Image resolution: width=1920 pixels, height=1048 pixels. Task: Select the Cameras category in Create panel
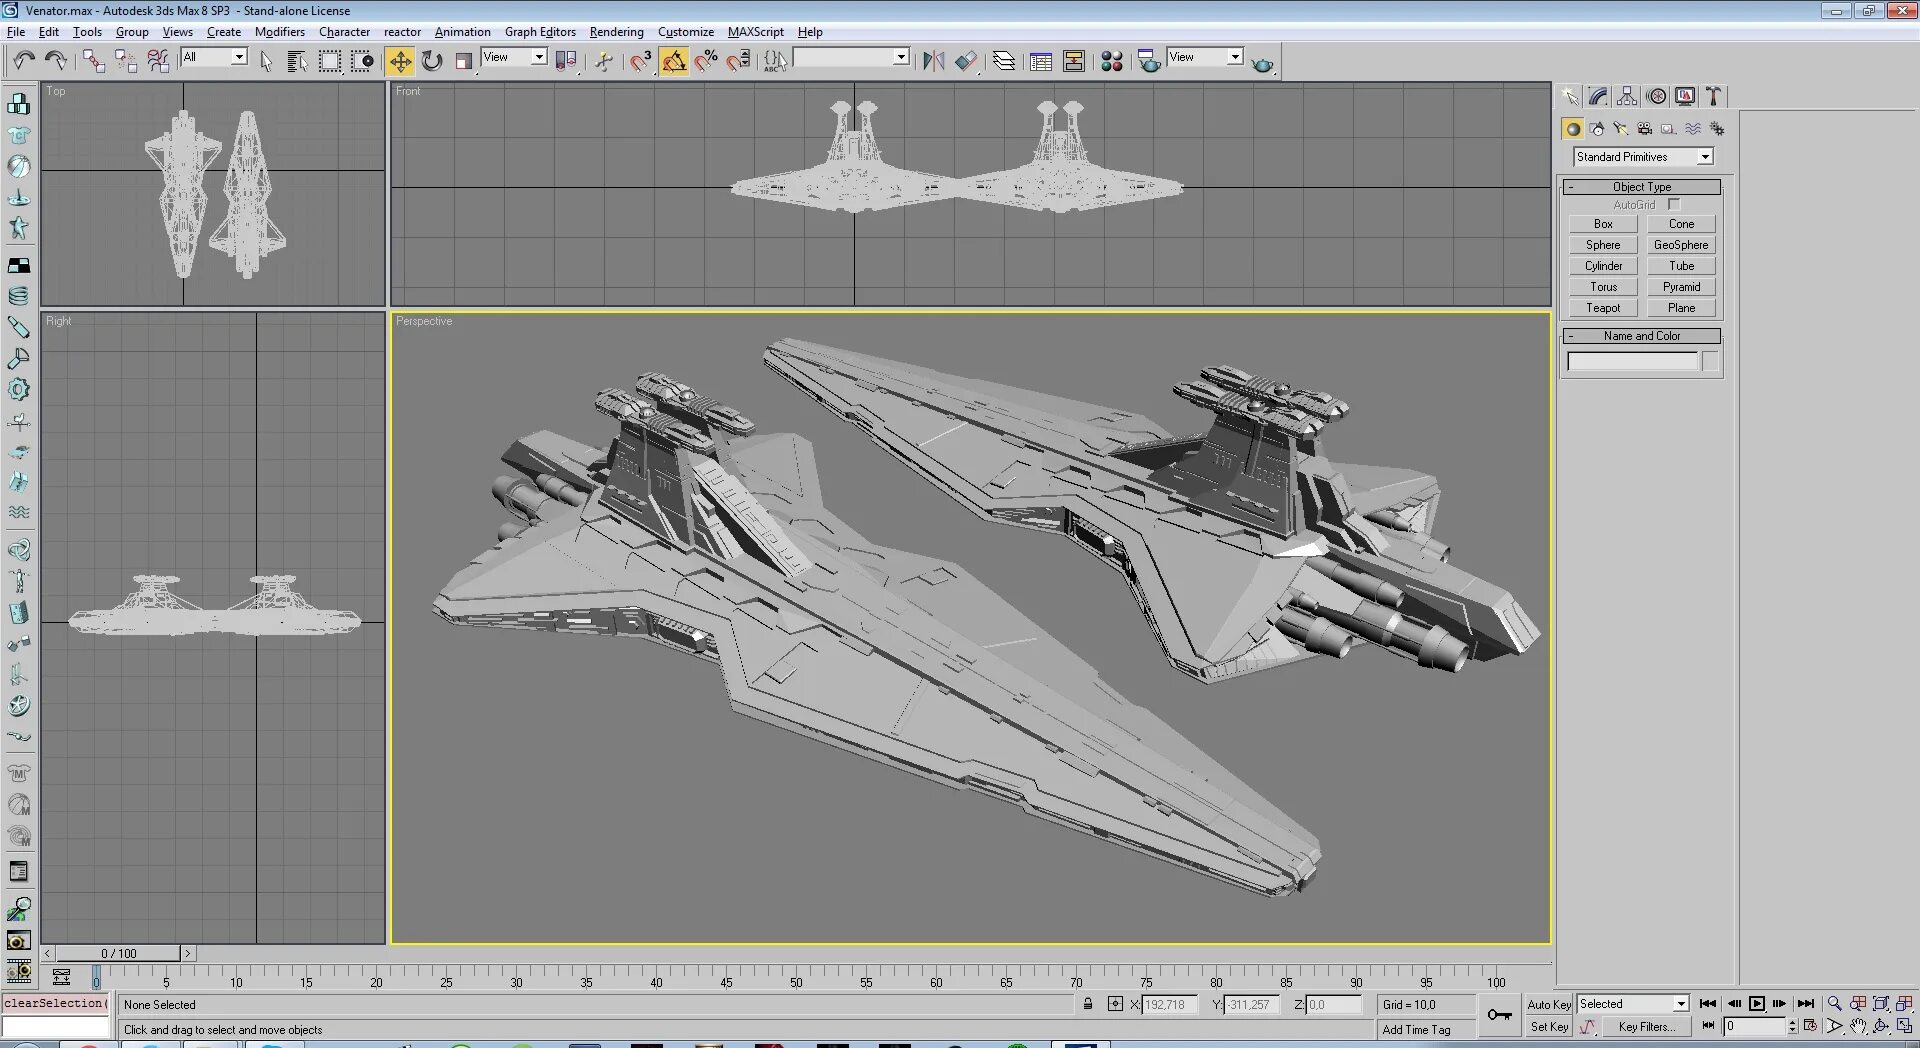(x=1645, y=129)
